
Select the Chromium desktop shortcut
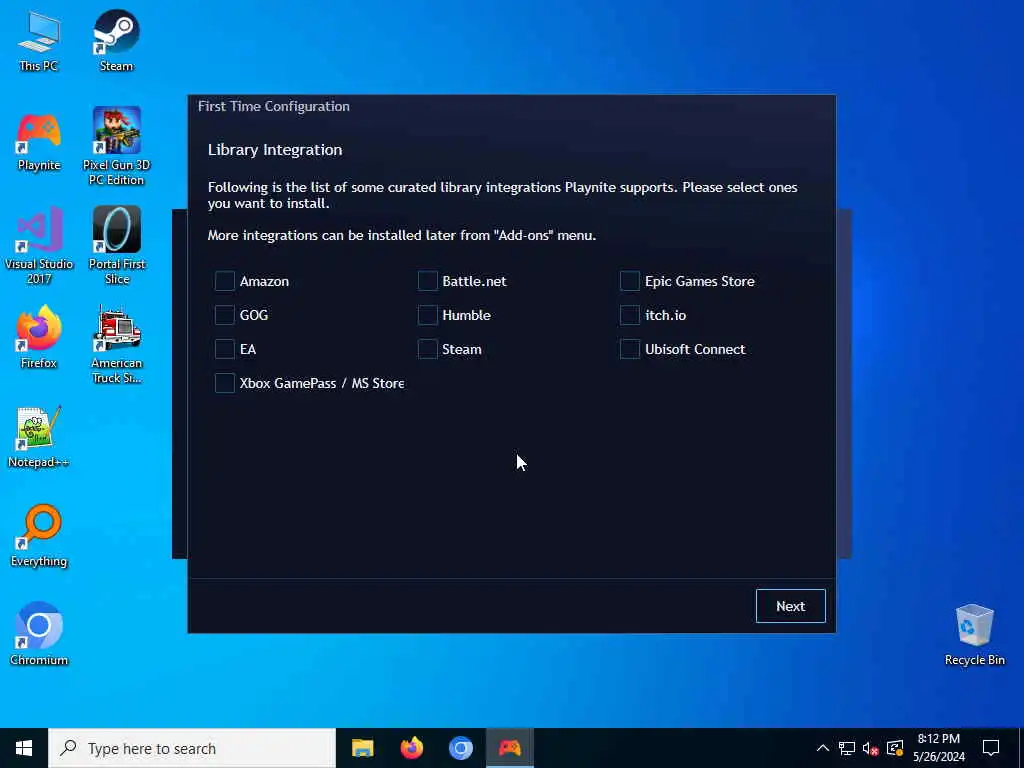39,633
